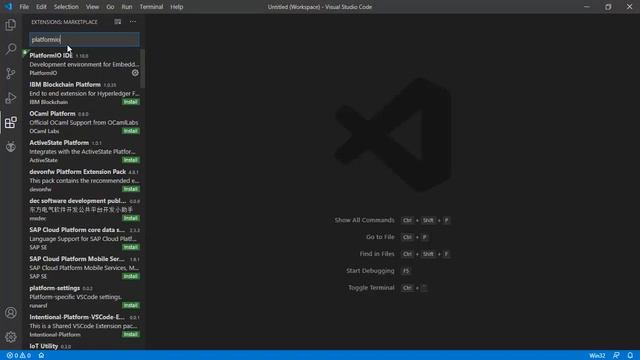Install OCaml Platform extension

pyautogui.click(x=131, y=131)
